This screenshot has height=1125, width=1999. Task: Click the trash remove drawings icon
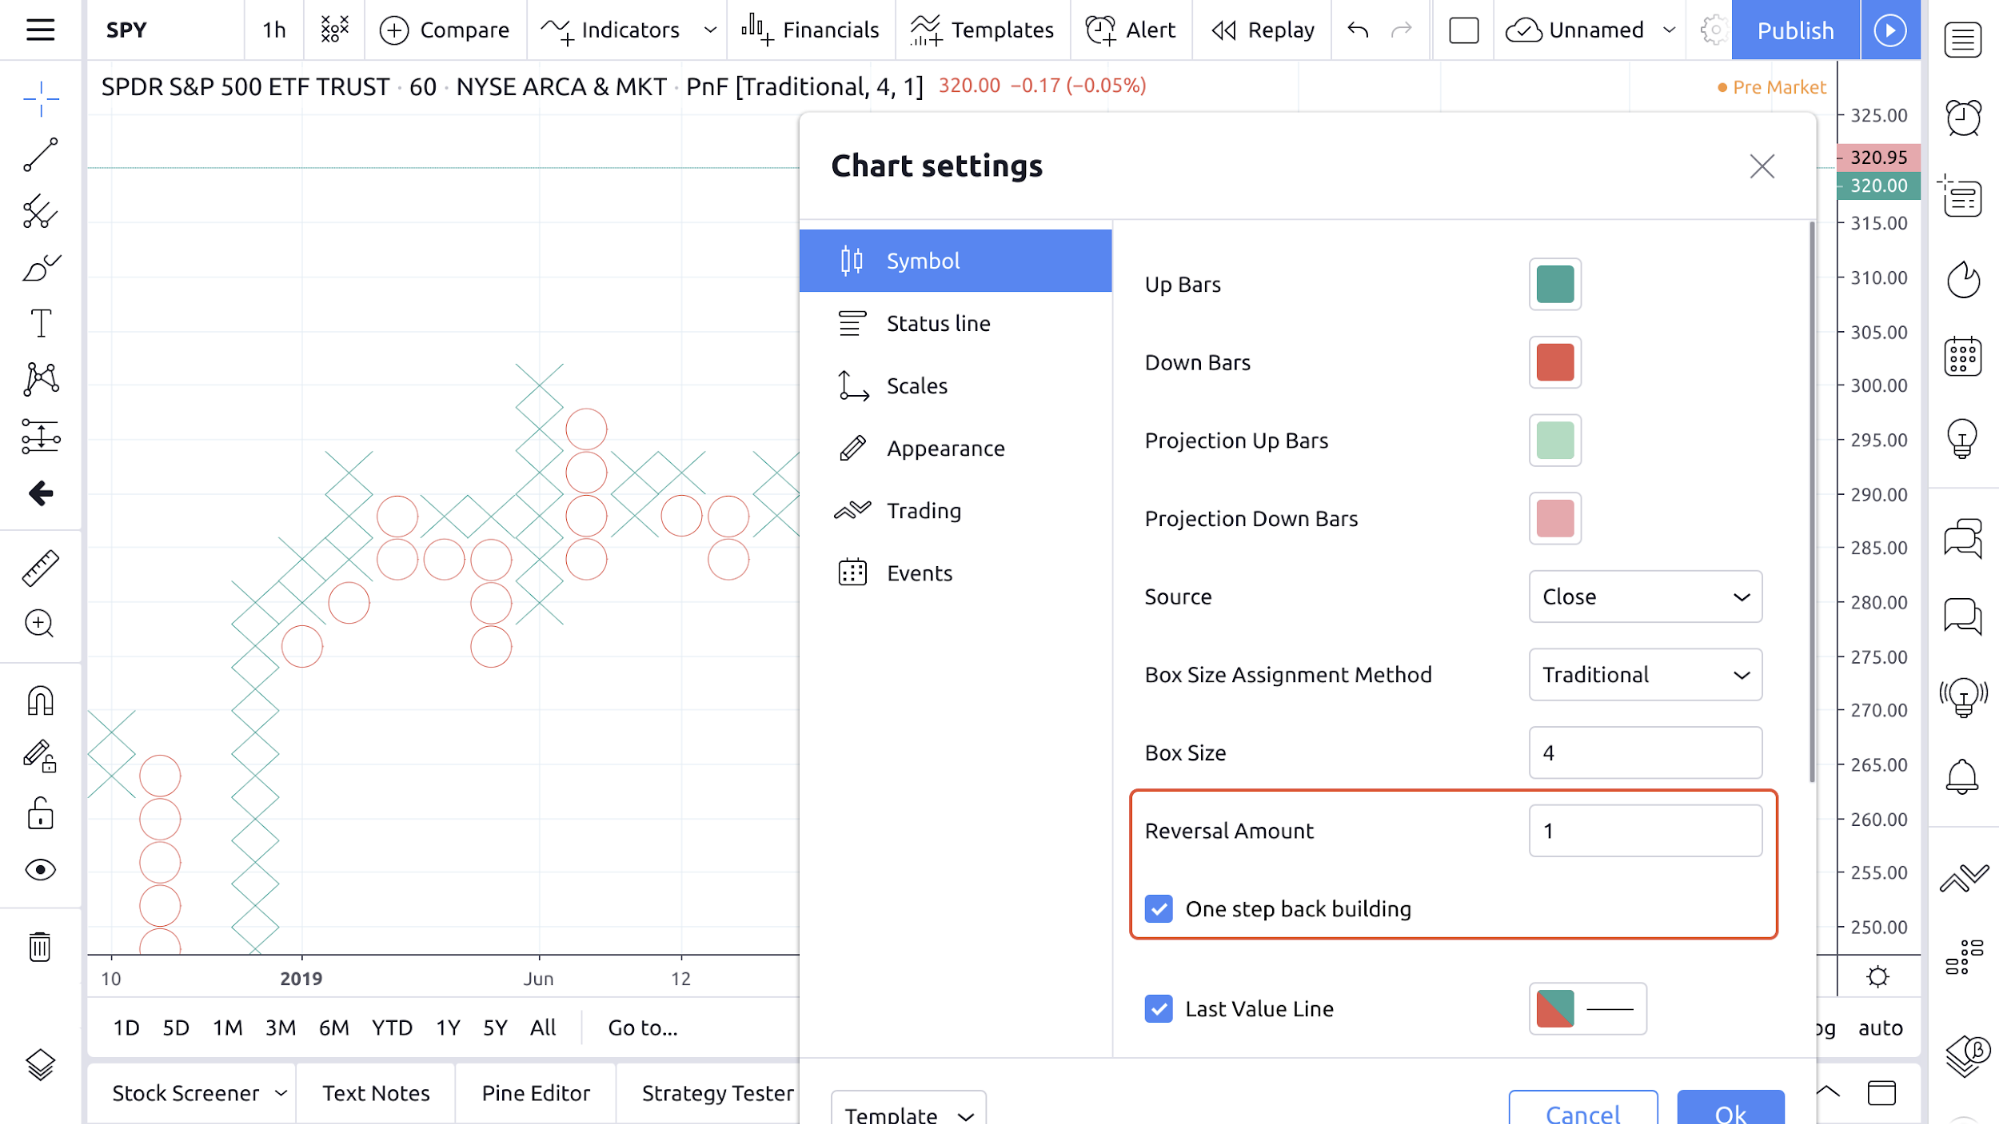40,946
